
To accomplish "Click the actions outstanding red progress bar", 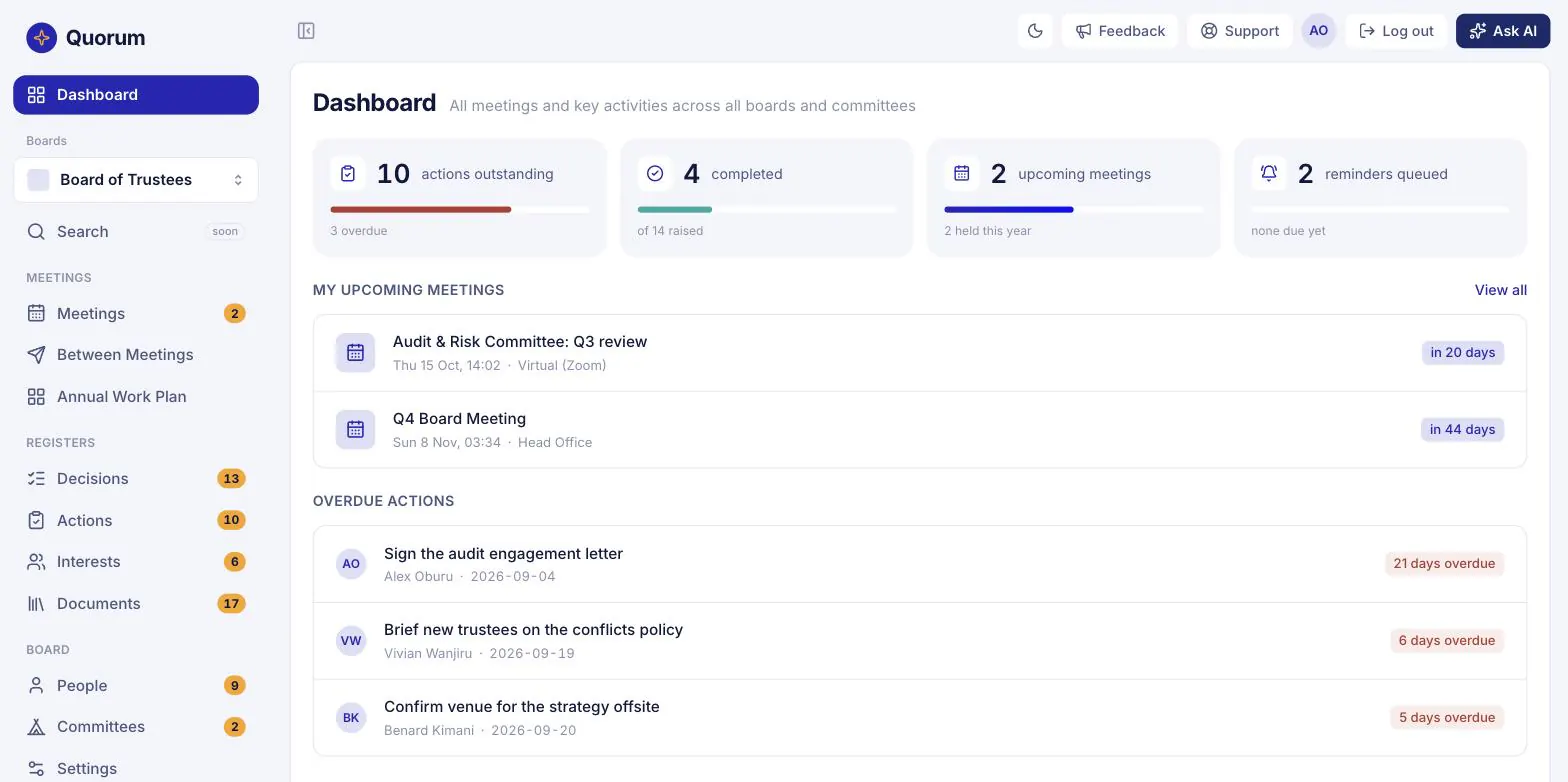I will click(421, 210).
